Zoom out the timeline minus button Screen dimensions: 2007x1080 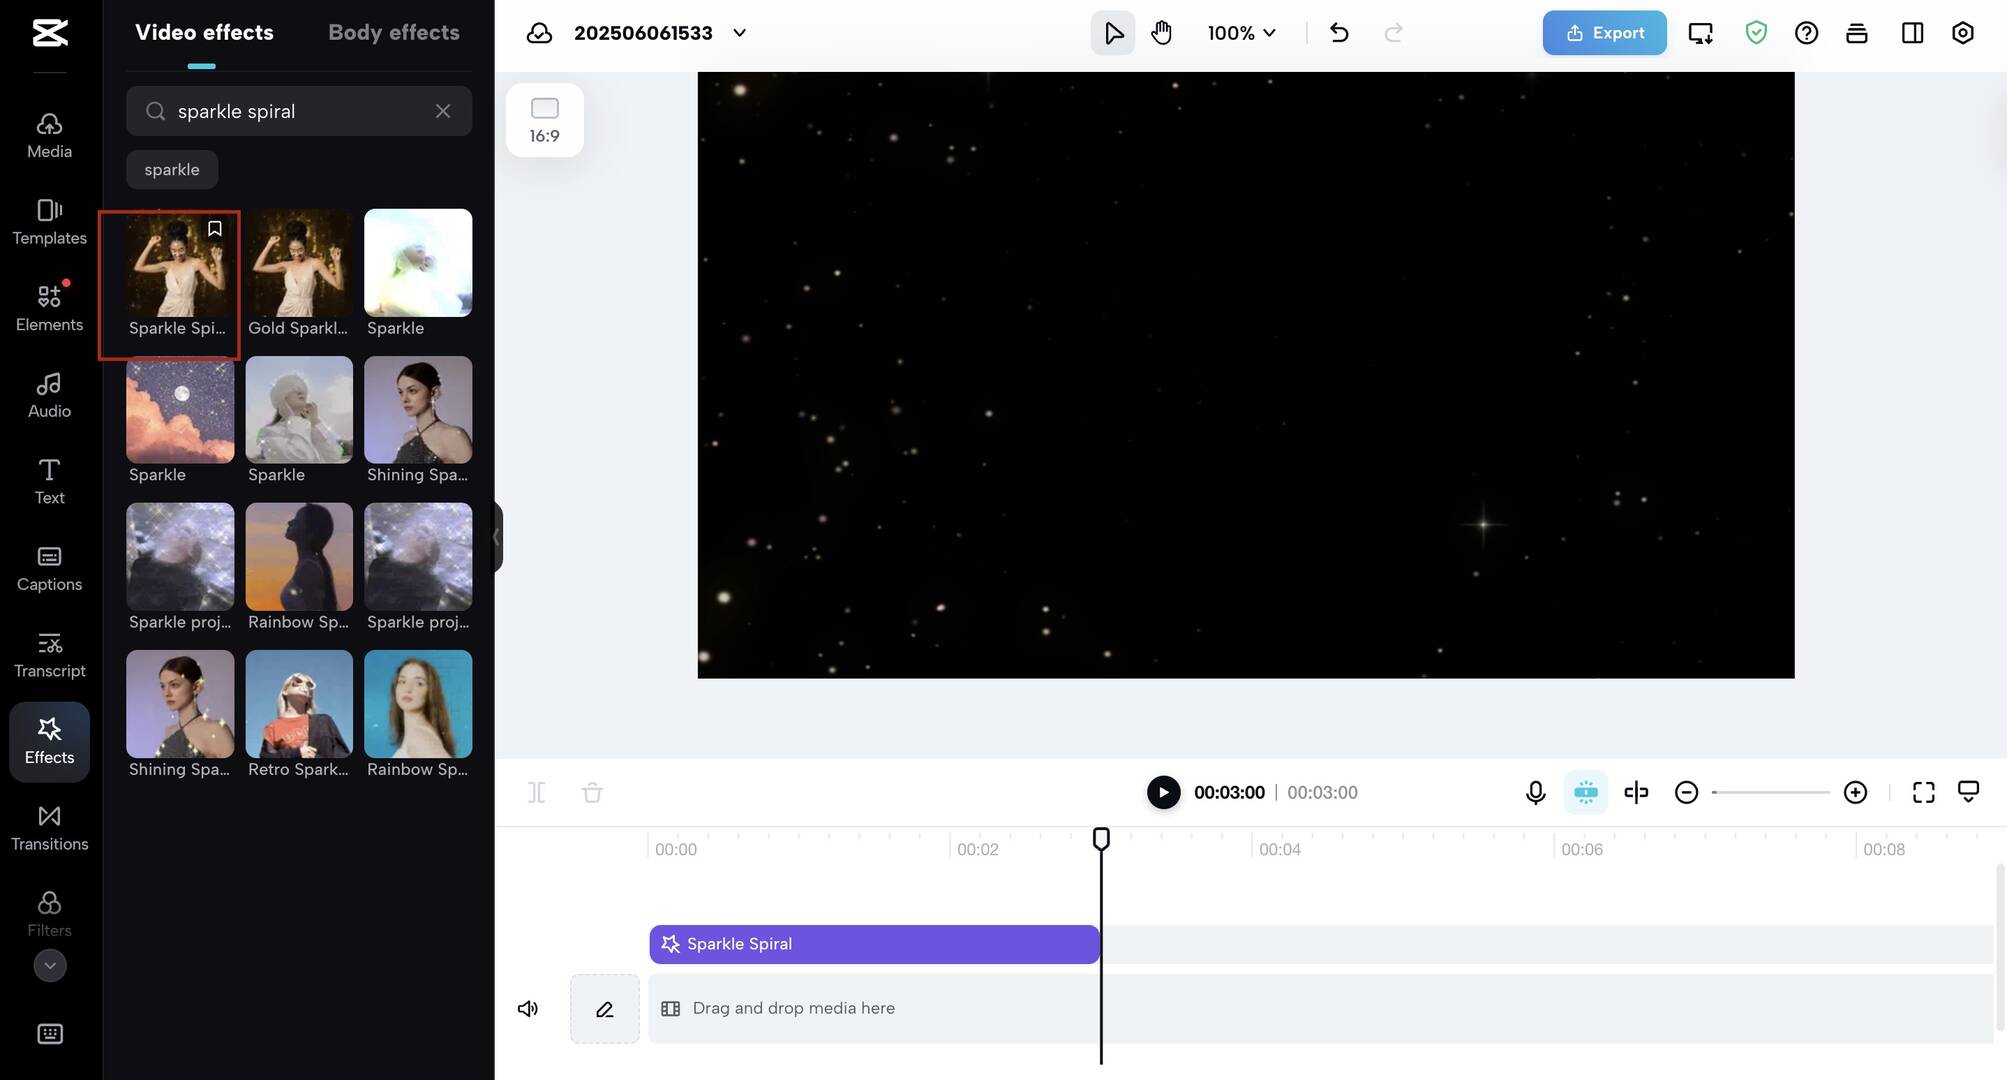(x=1686, y=793)
